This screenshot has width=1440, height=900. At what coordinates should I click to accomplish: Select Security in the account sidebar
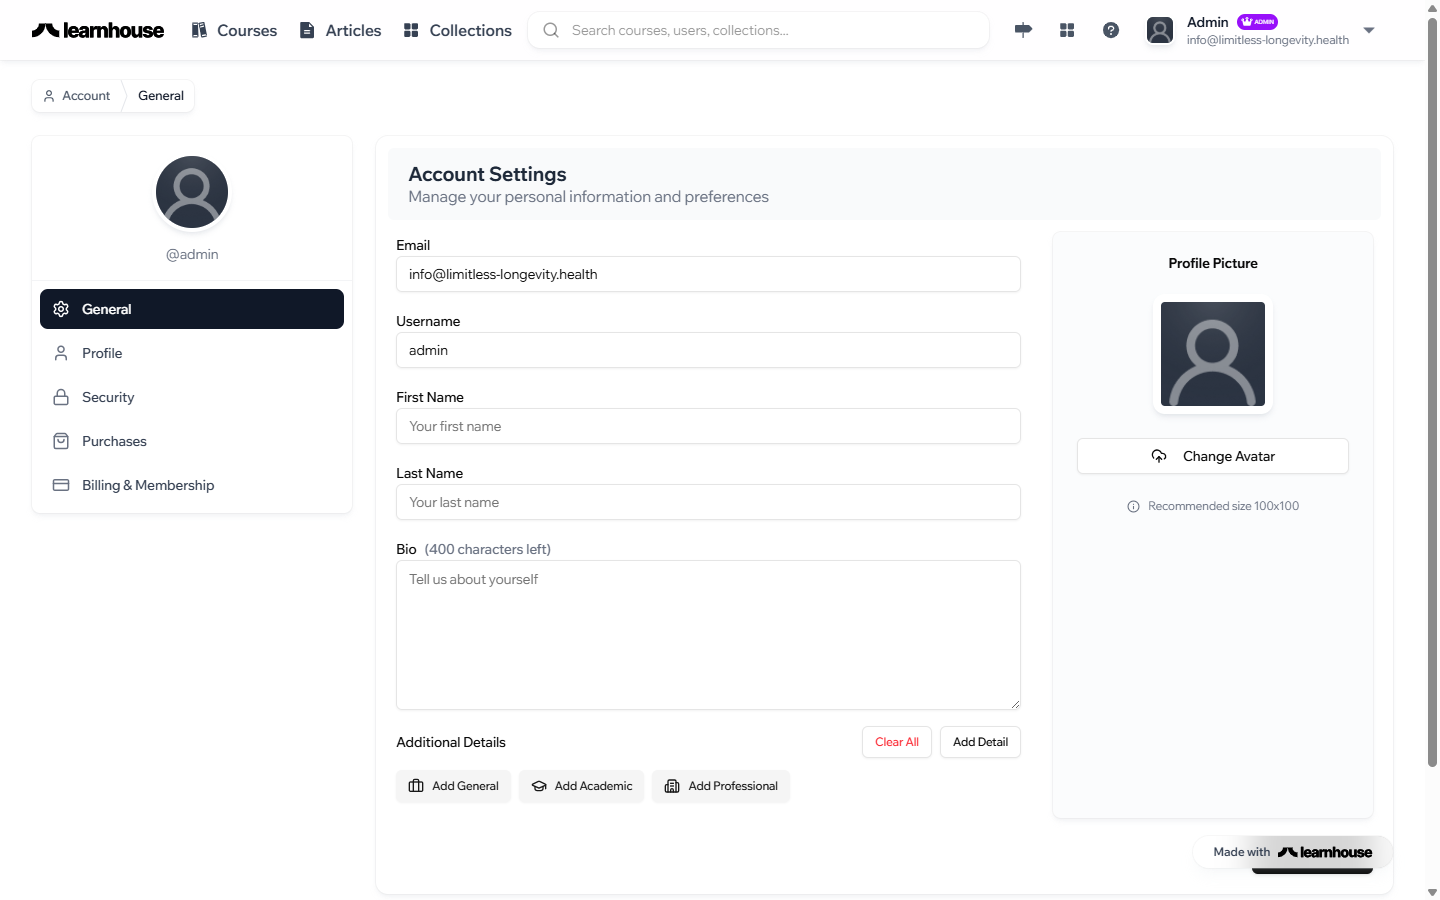pyautogui.click(x=108, y=397)
